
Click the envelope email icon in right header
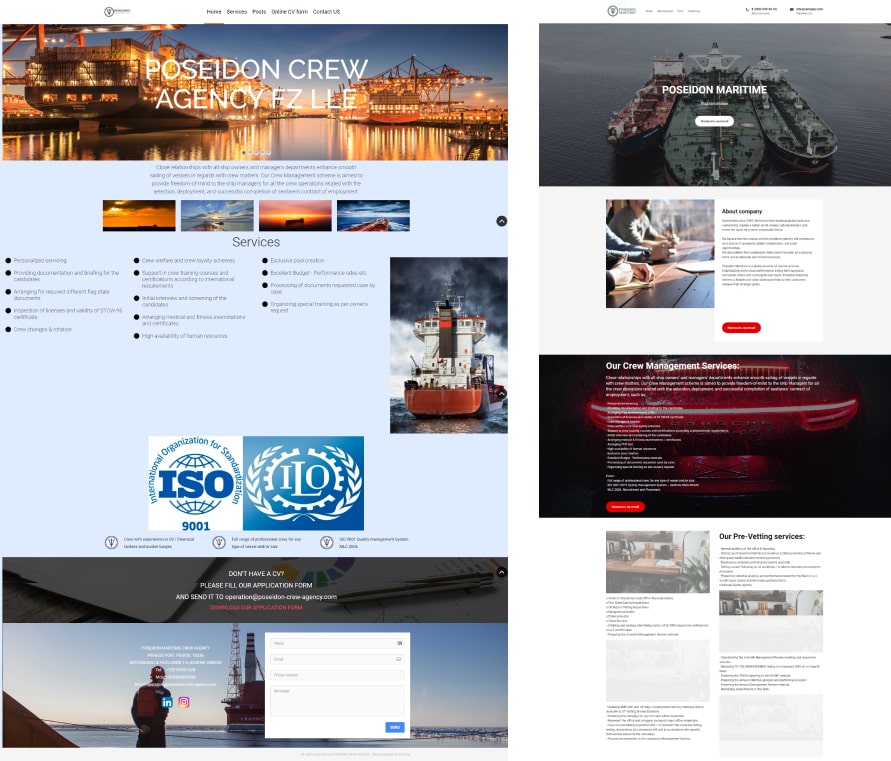pos(792,9)
